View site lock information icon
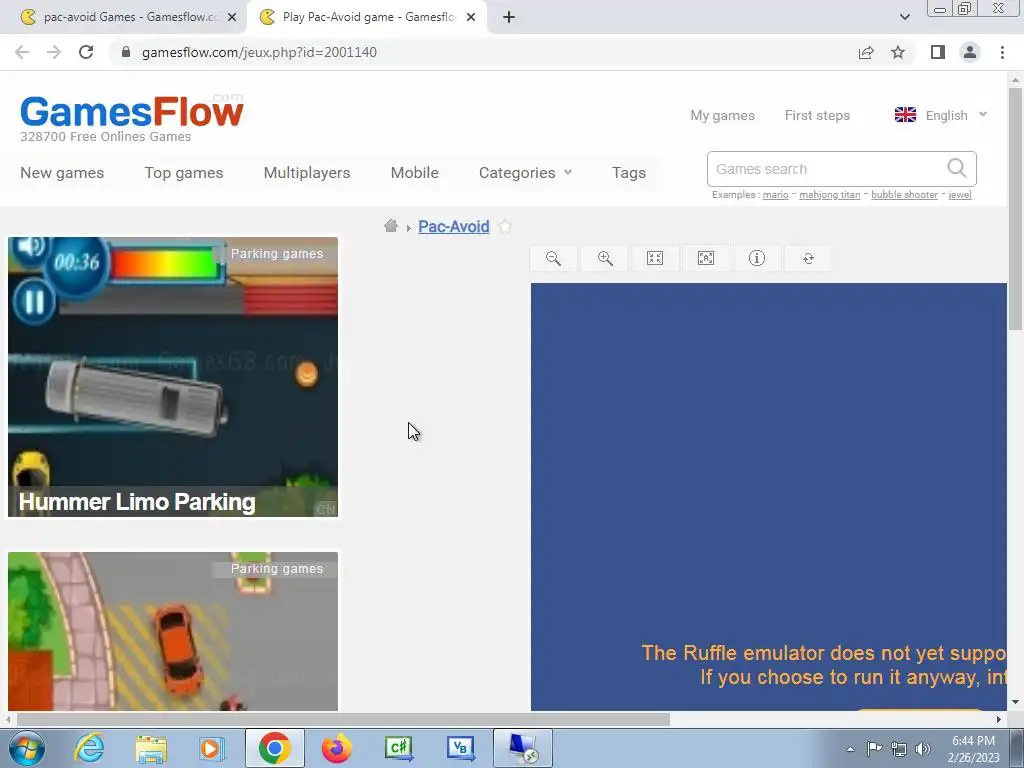The width and height of the screenshot is (1024, 768). coord(126,52)
